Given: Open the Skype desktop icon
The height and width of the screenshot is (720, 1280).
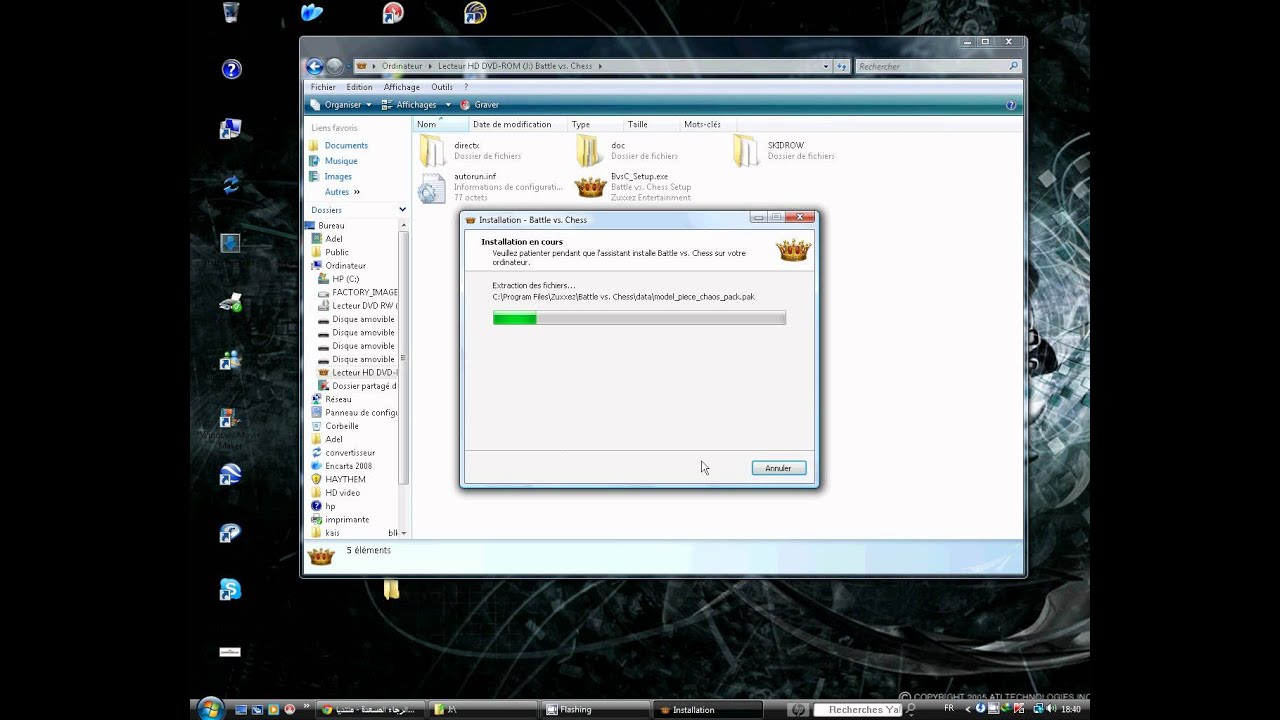Looking at the screenshot, I should click(x=230, y=589).
